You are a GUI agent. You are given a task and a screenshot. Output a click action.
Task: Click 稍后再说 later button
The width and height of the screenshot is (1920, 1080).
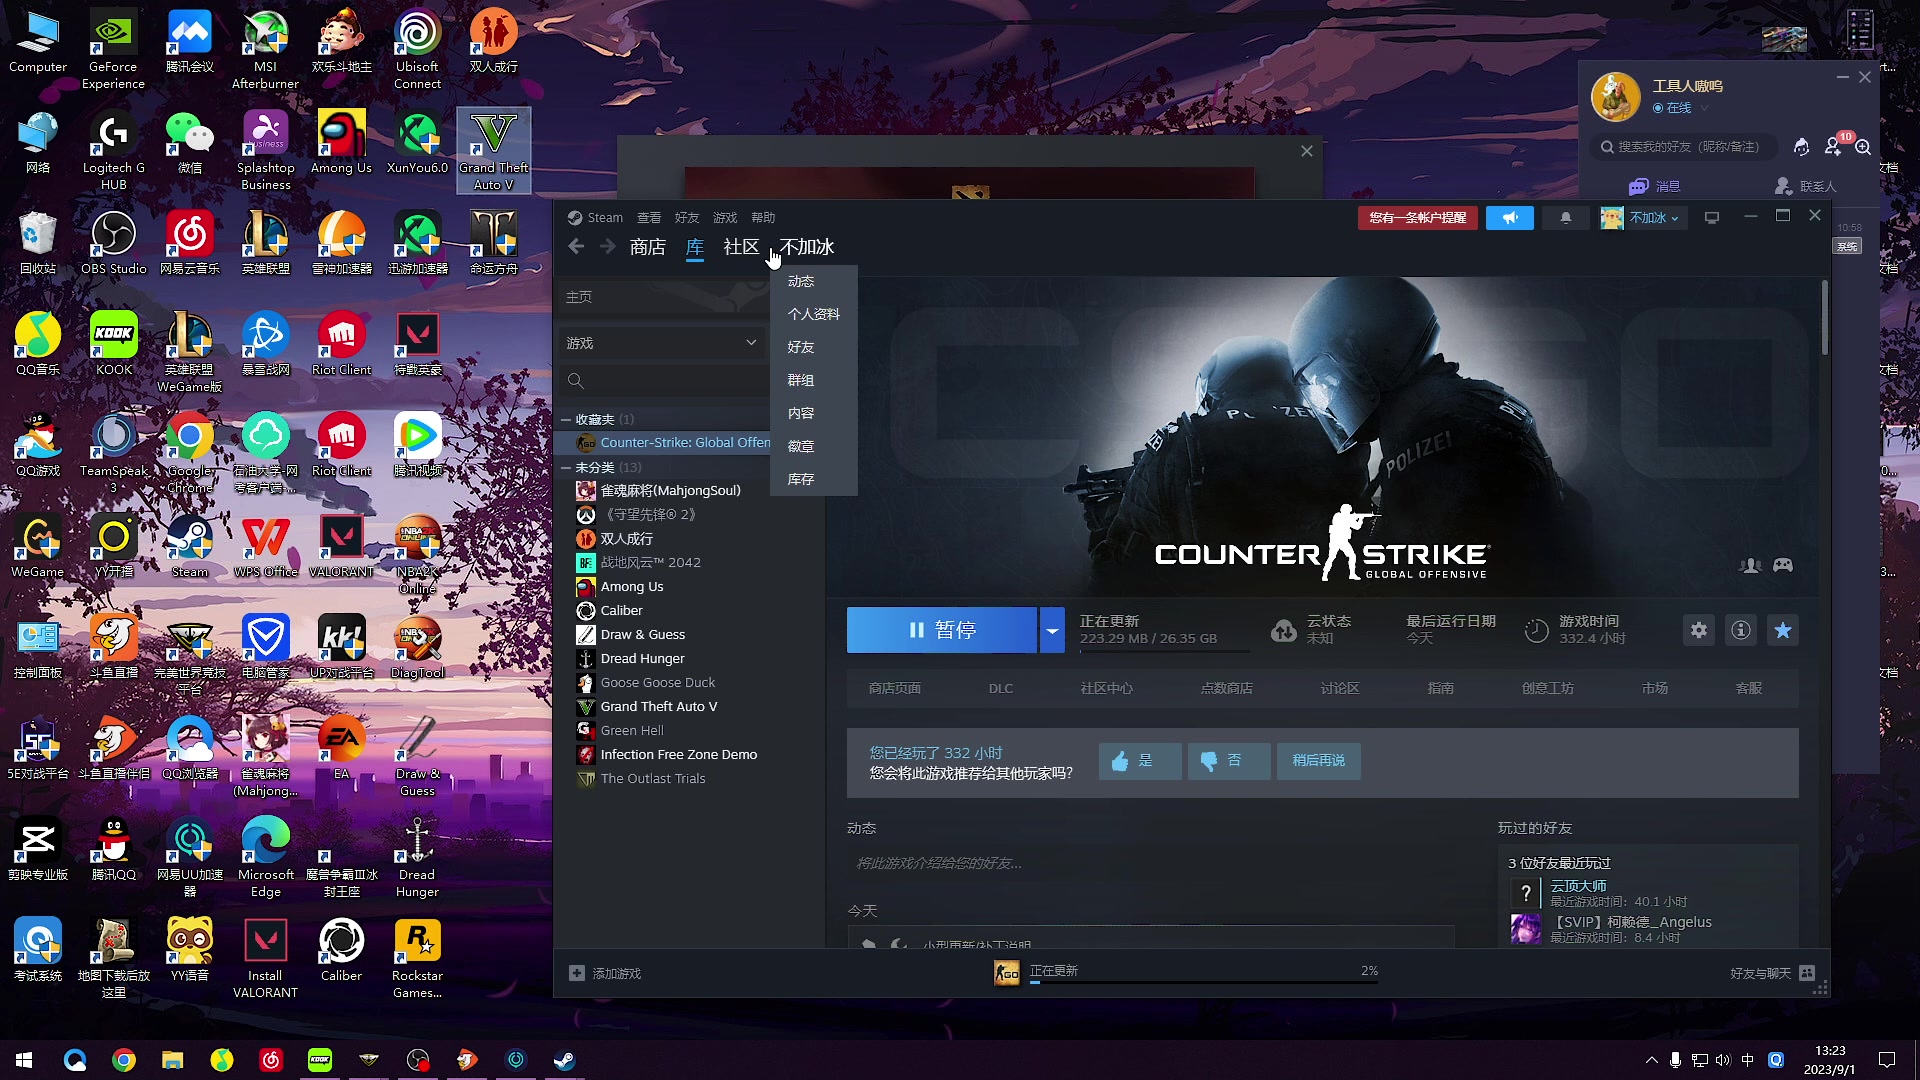point(1318,761)
